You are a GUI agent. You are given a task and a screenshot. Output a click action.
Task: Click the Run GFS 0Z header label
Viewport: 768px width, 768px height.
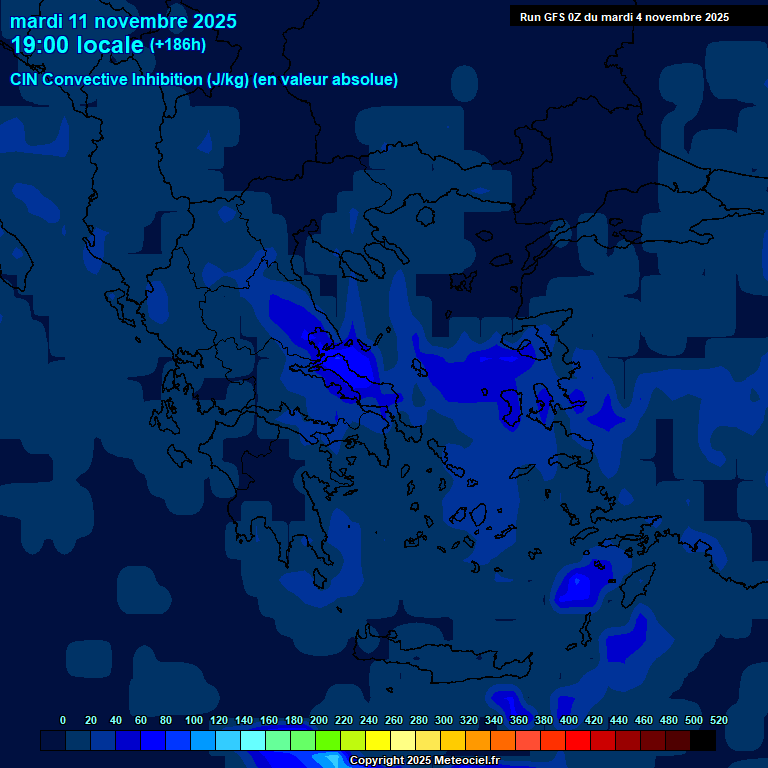point(624,17)
